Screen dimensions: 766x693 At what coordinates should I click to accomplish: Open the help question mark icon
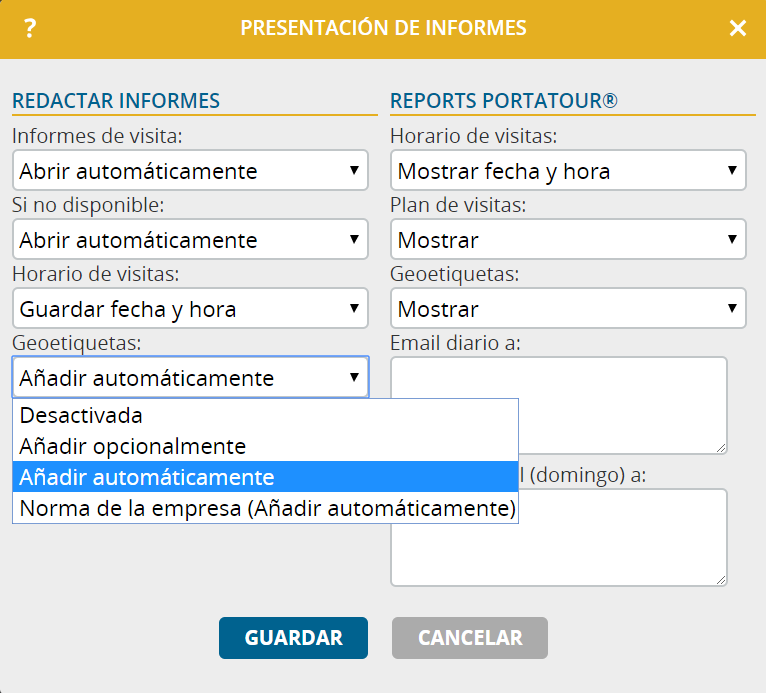30,28
